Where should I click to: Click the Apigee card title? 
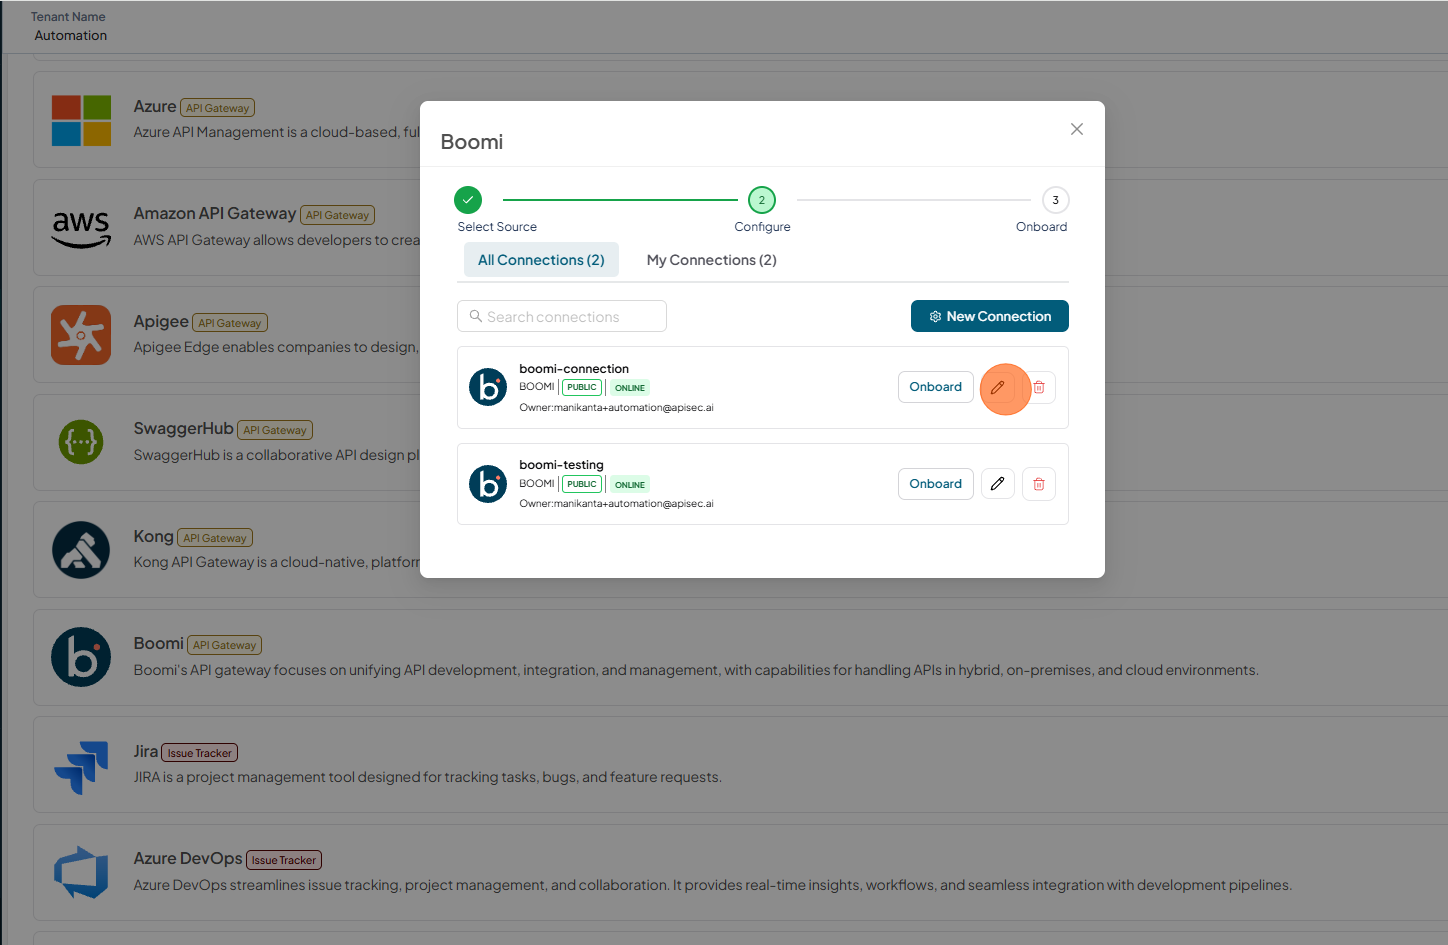[161, 321]
